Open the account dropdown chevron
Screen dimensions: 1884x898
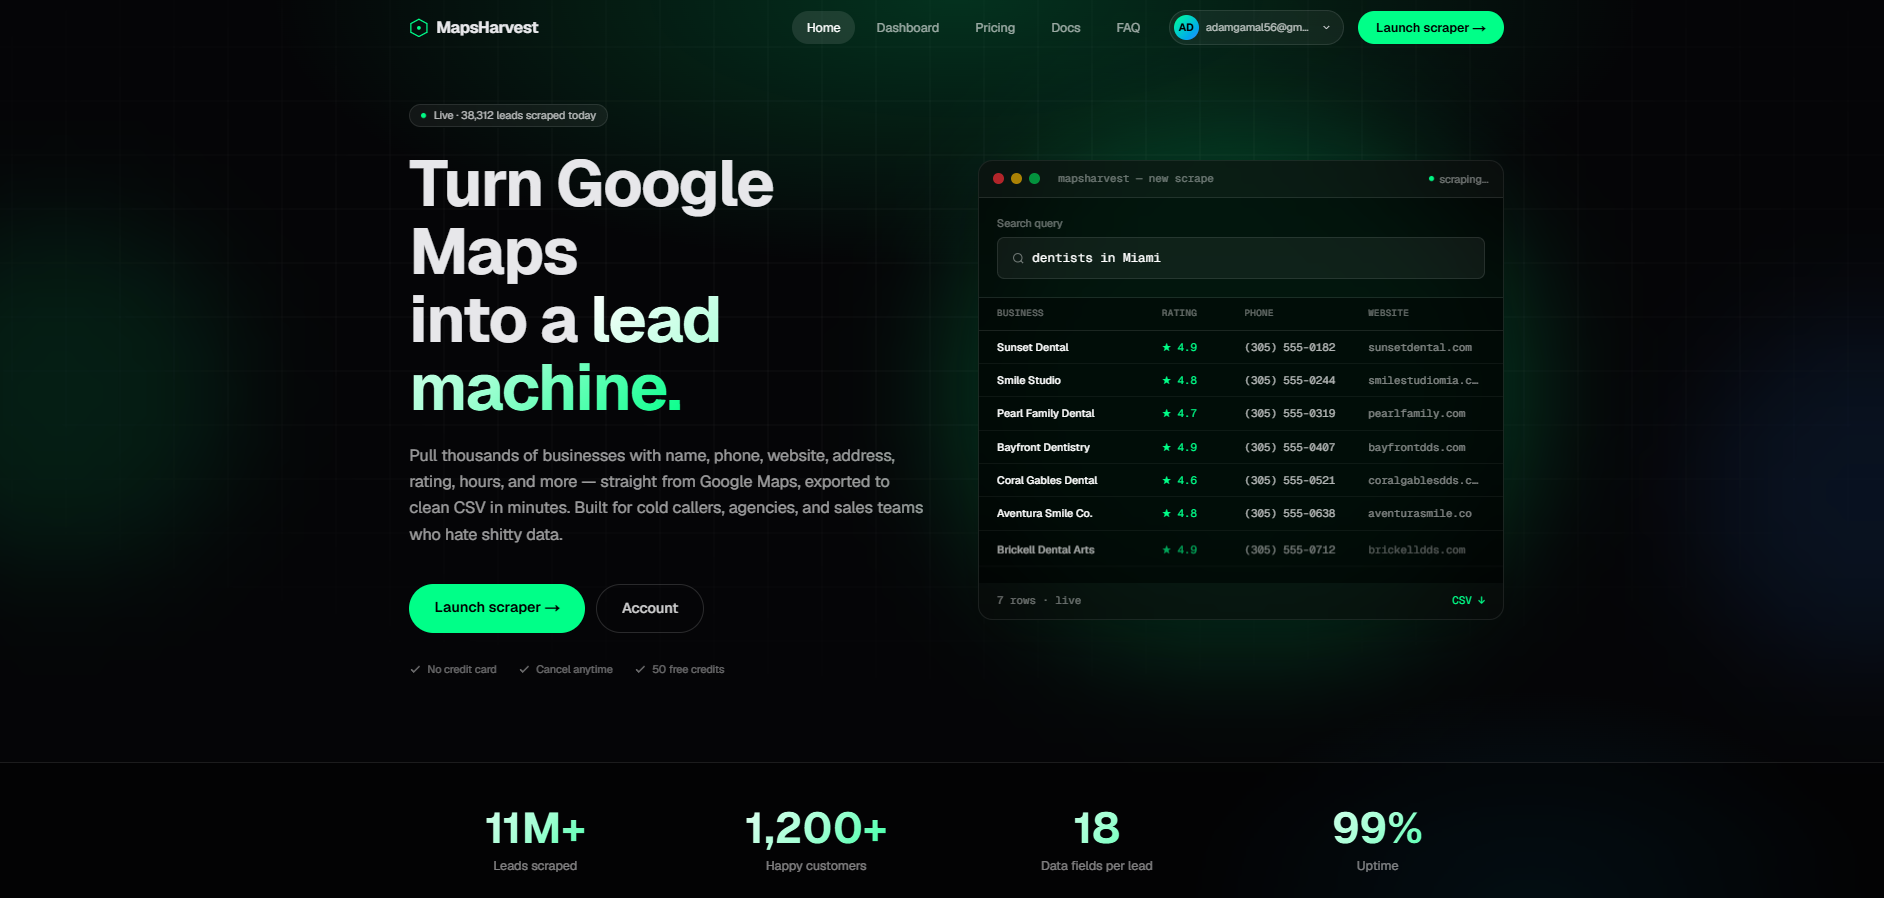[1326, 28]
